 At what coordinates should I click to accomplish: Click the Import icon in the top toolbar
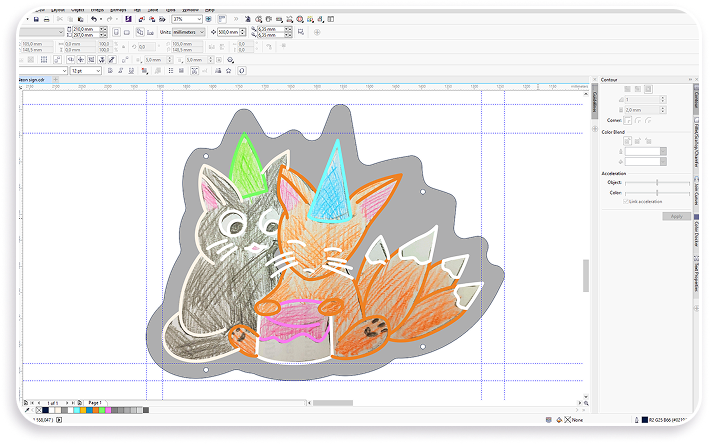click(x=142, y=19)
